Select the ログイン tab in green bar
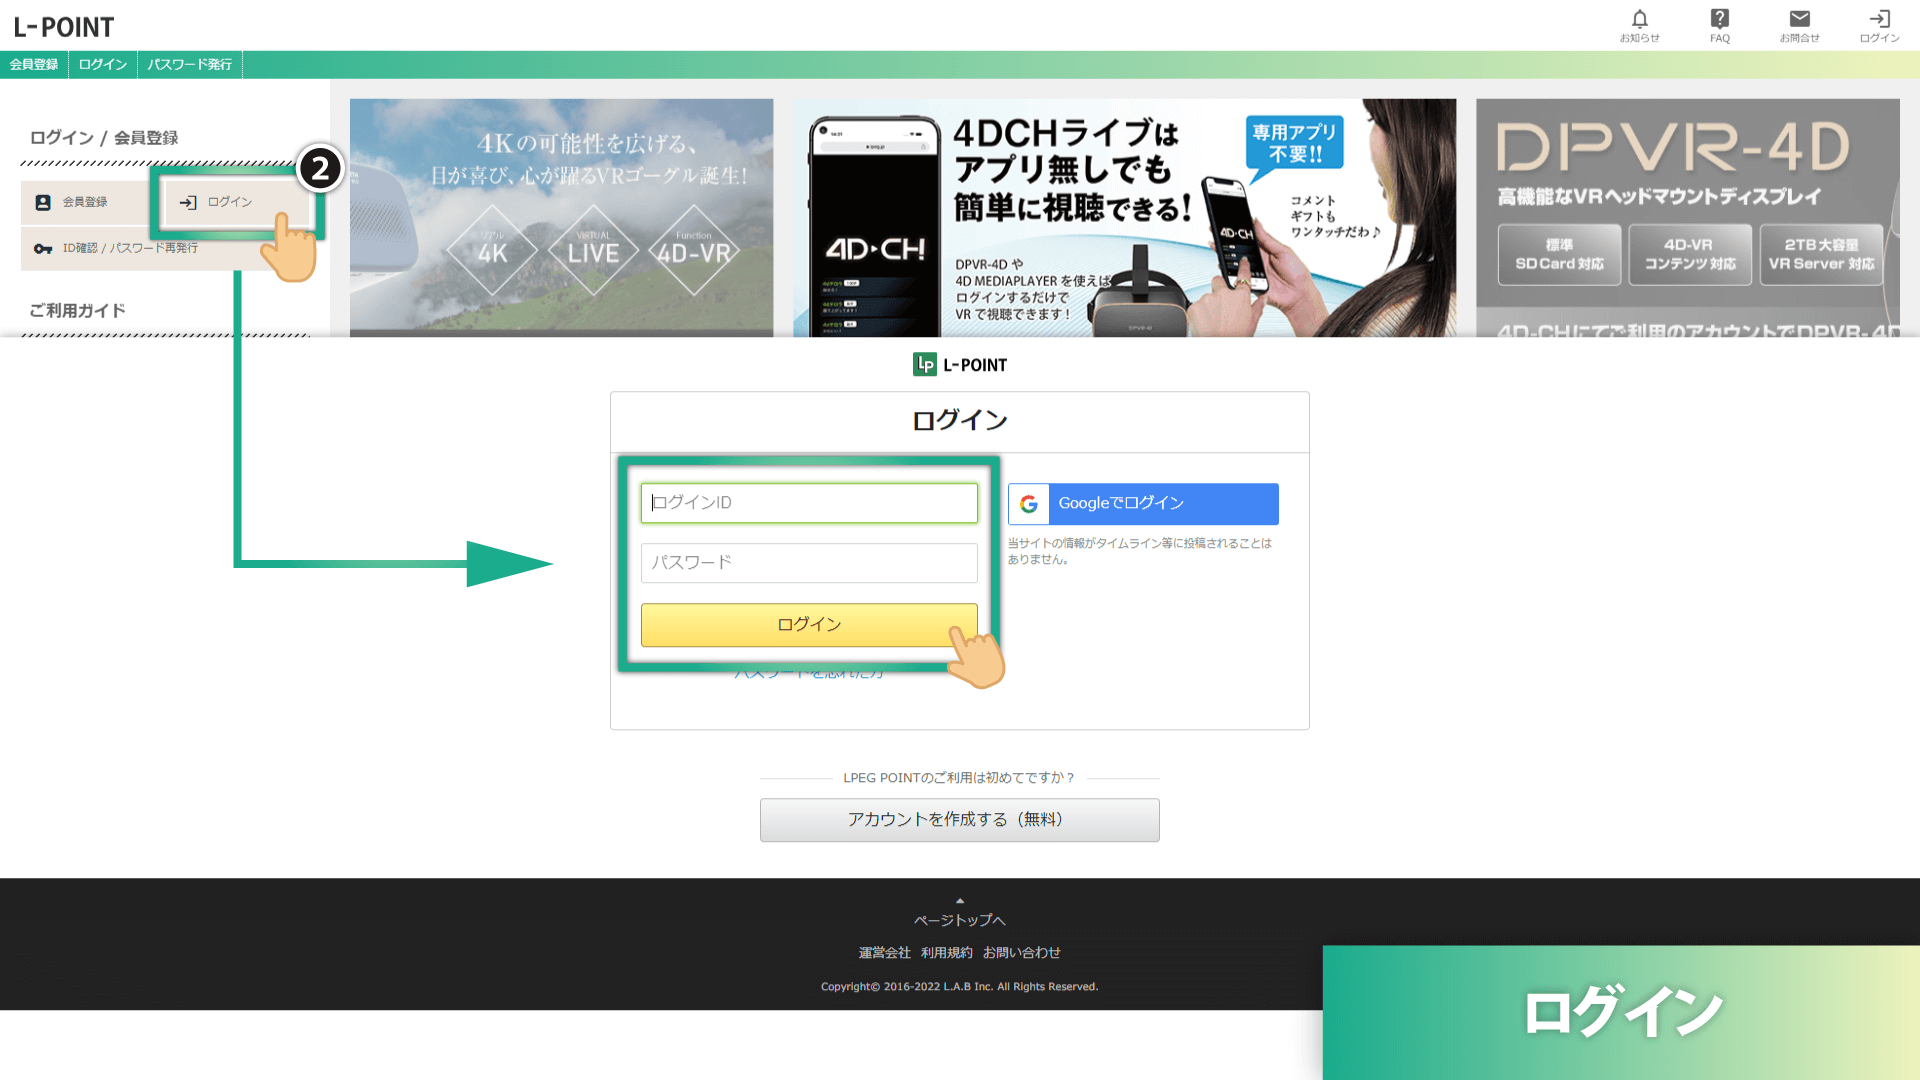 [103, 64]
